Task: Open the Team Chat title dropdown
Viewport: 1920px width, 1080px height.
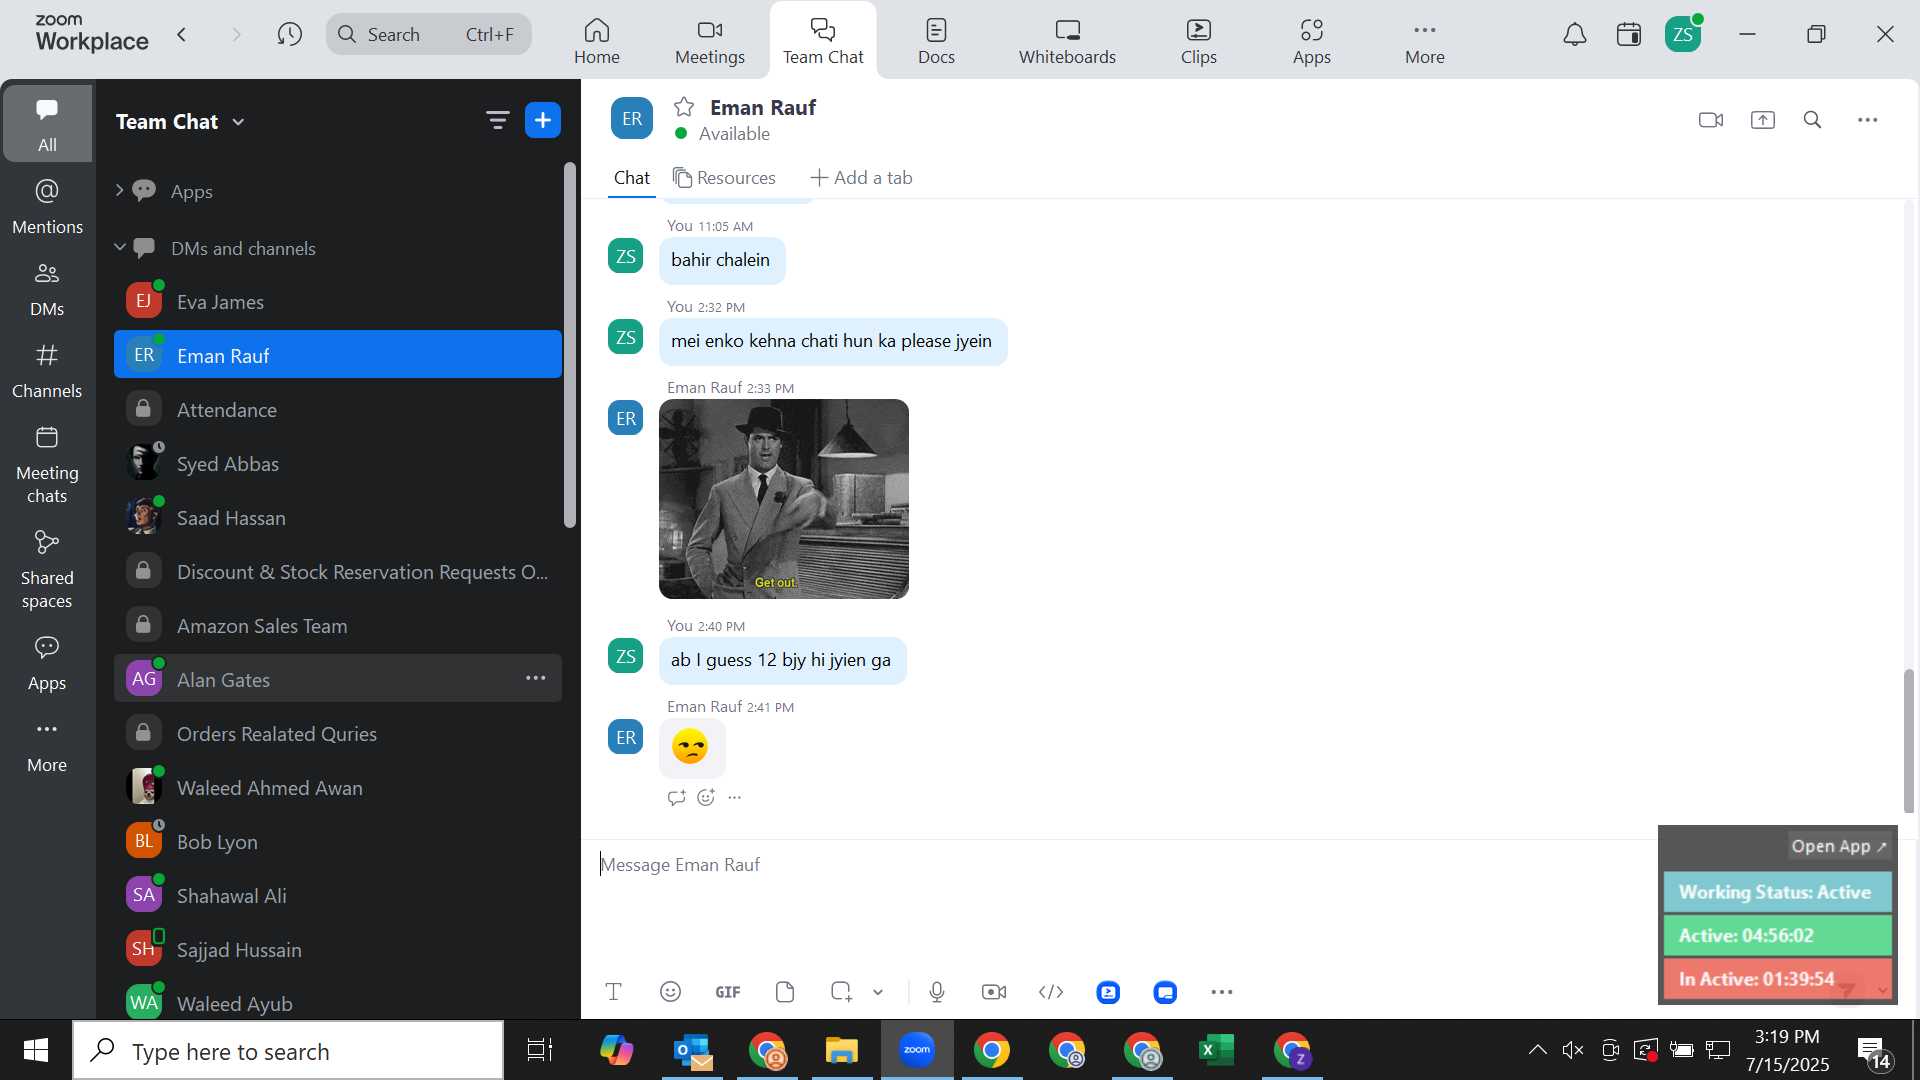Action: [239, 122]
